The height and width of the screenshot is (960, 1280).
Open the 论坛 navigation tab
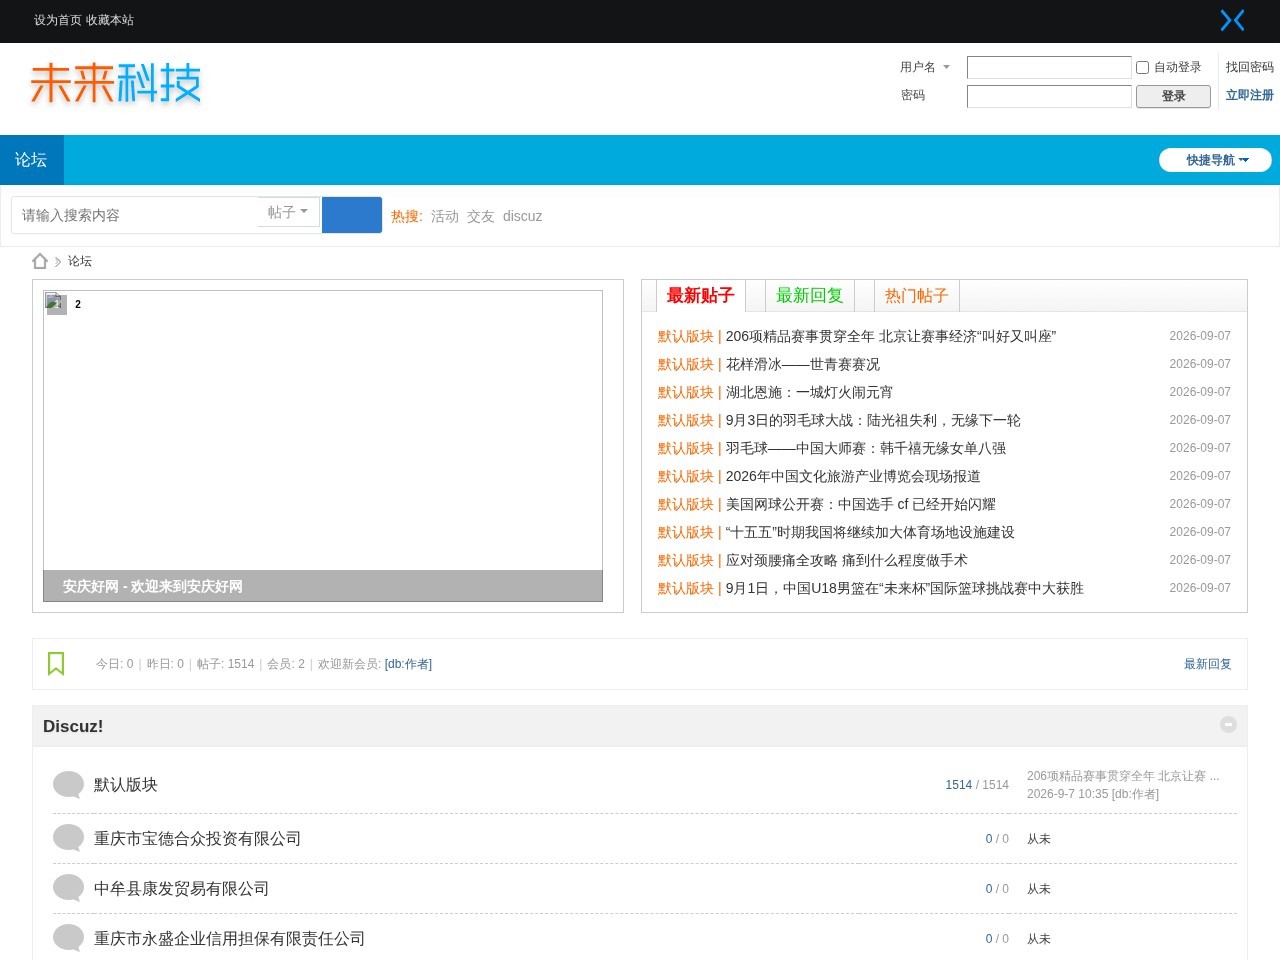coord(31,160)
